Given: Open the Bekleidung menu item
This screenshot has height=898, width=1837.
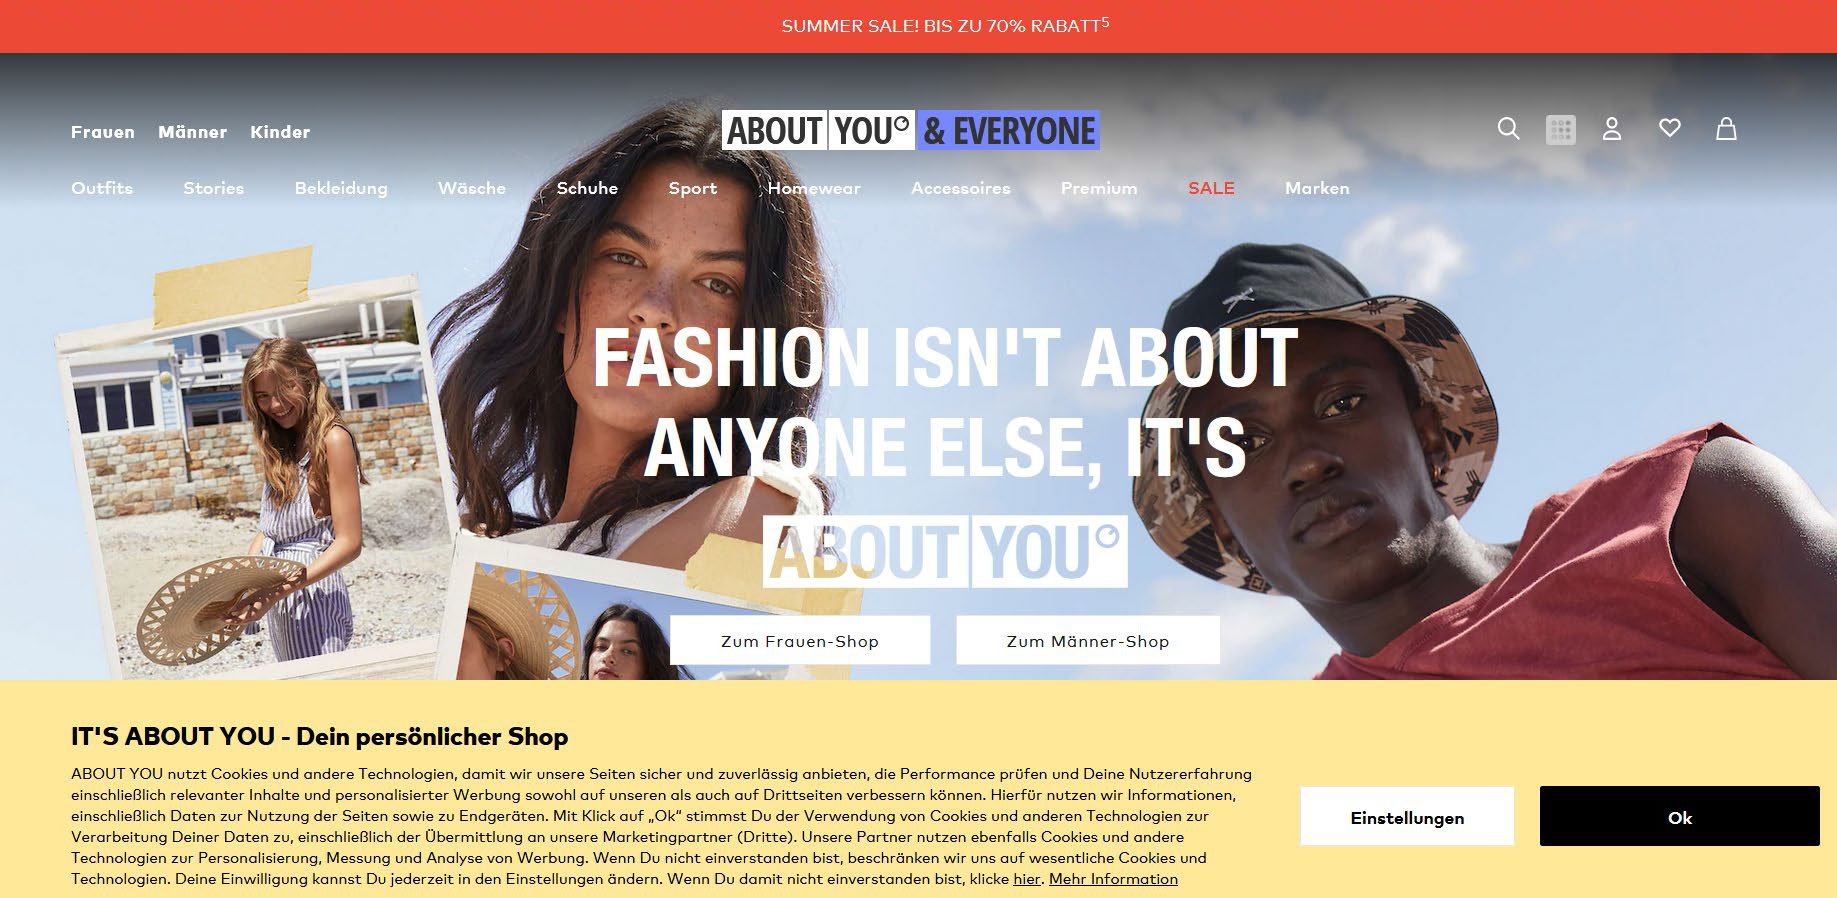Looking at the screenshot, I should tap(341, 188).
